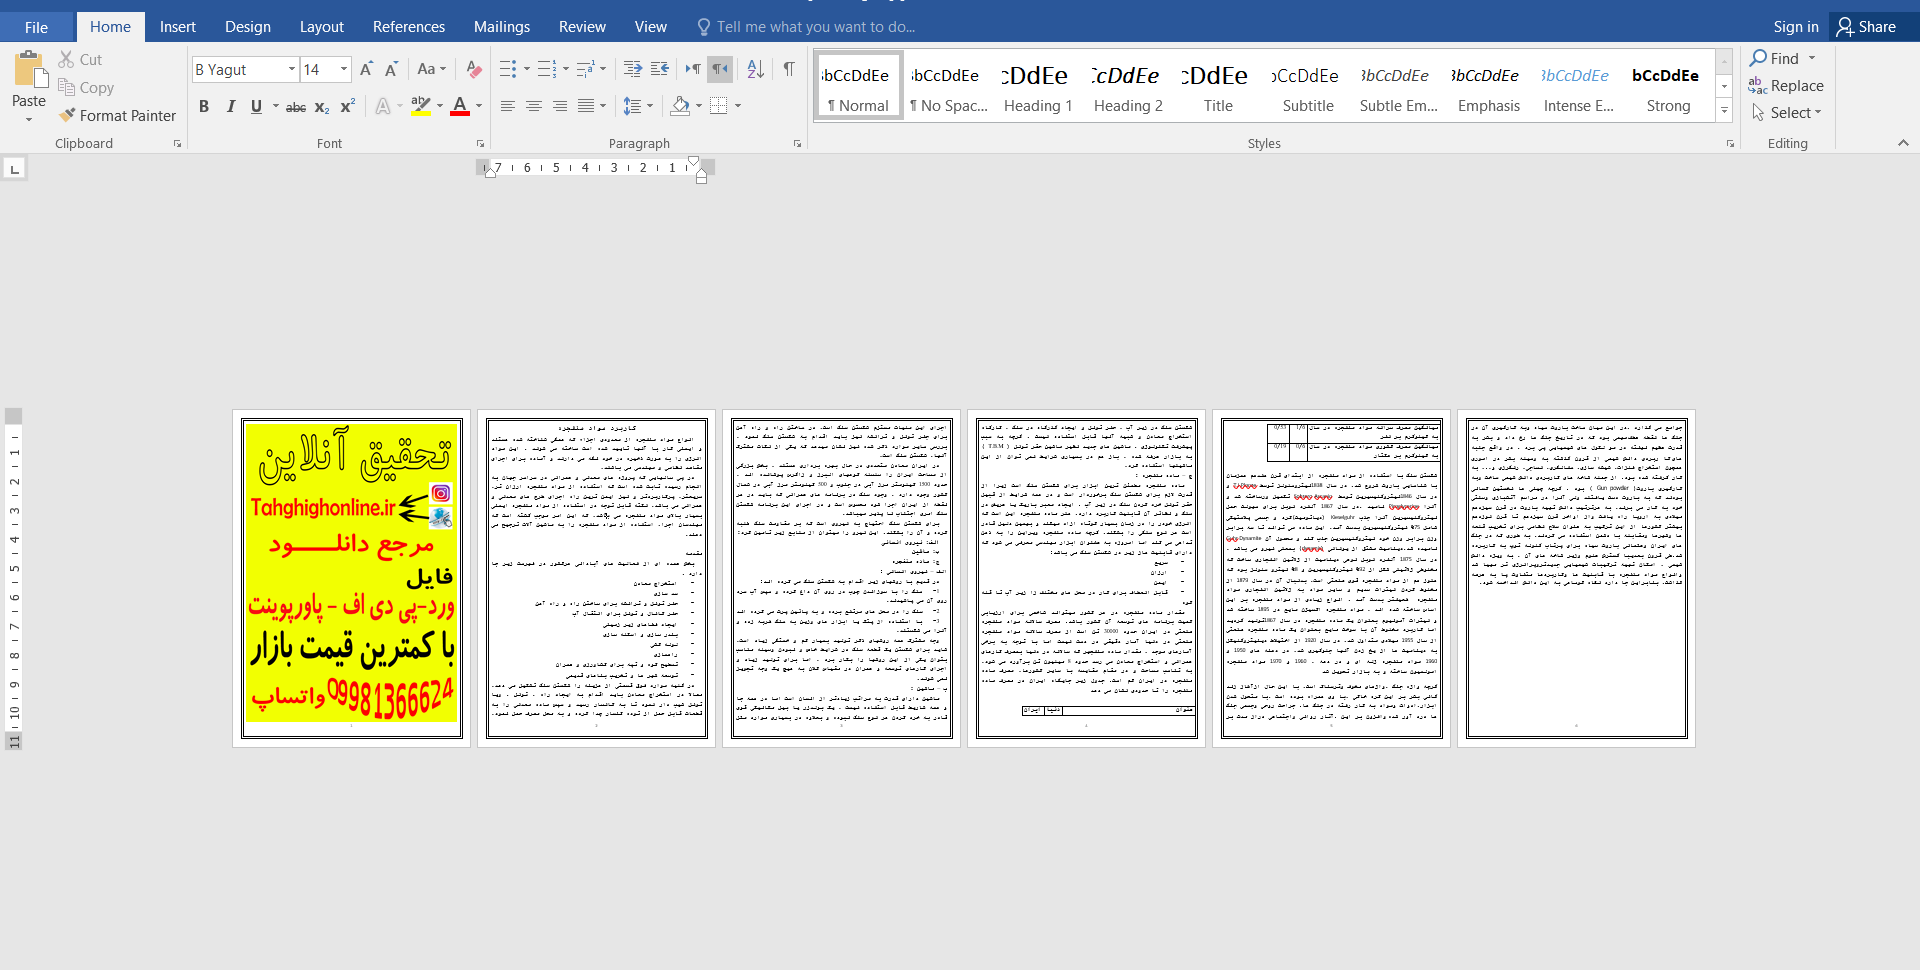Switch to the Layout tab
The image size is (1920, 970).
[x=321, y=27]
